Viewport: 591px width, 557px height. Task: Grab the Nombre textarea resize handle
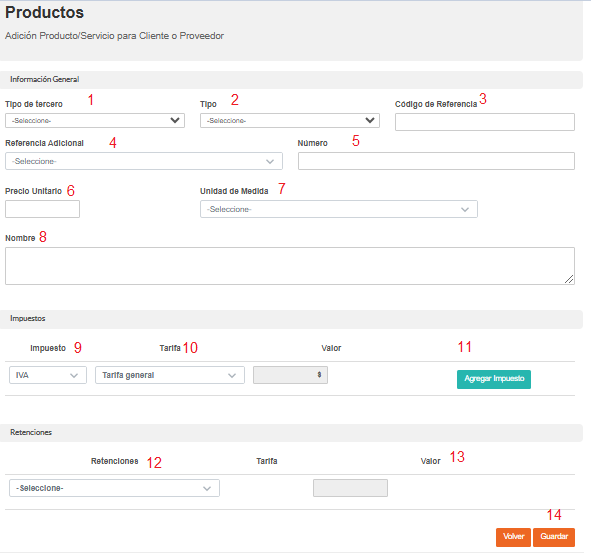click(569, 279)
